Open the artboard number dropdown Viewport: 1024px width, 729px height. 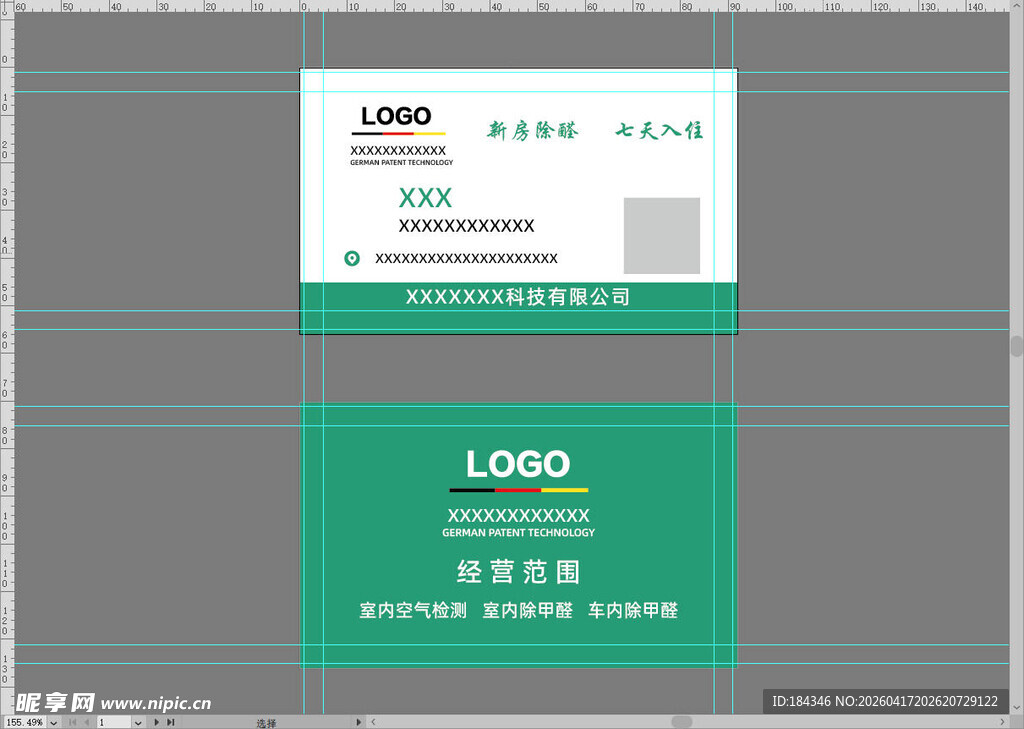(x=138, y=721)
